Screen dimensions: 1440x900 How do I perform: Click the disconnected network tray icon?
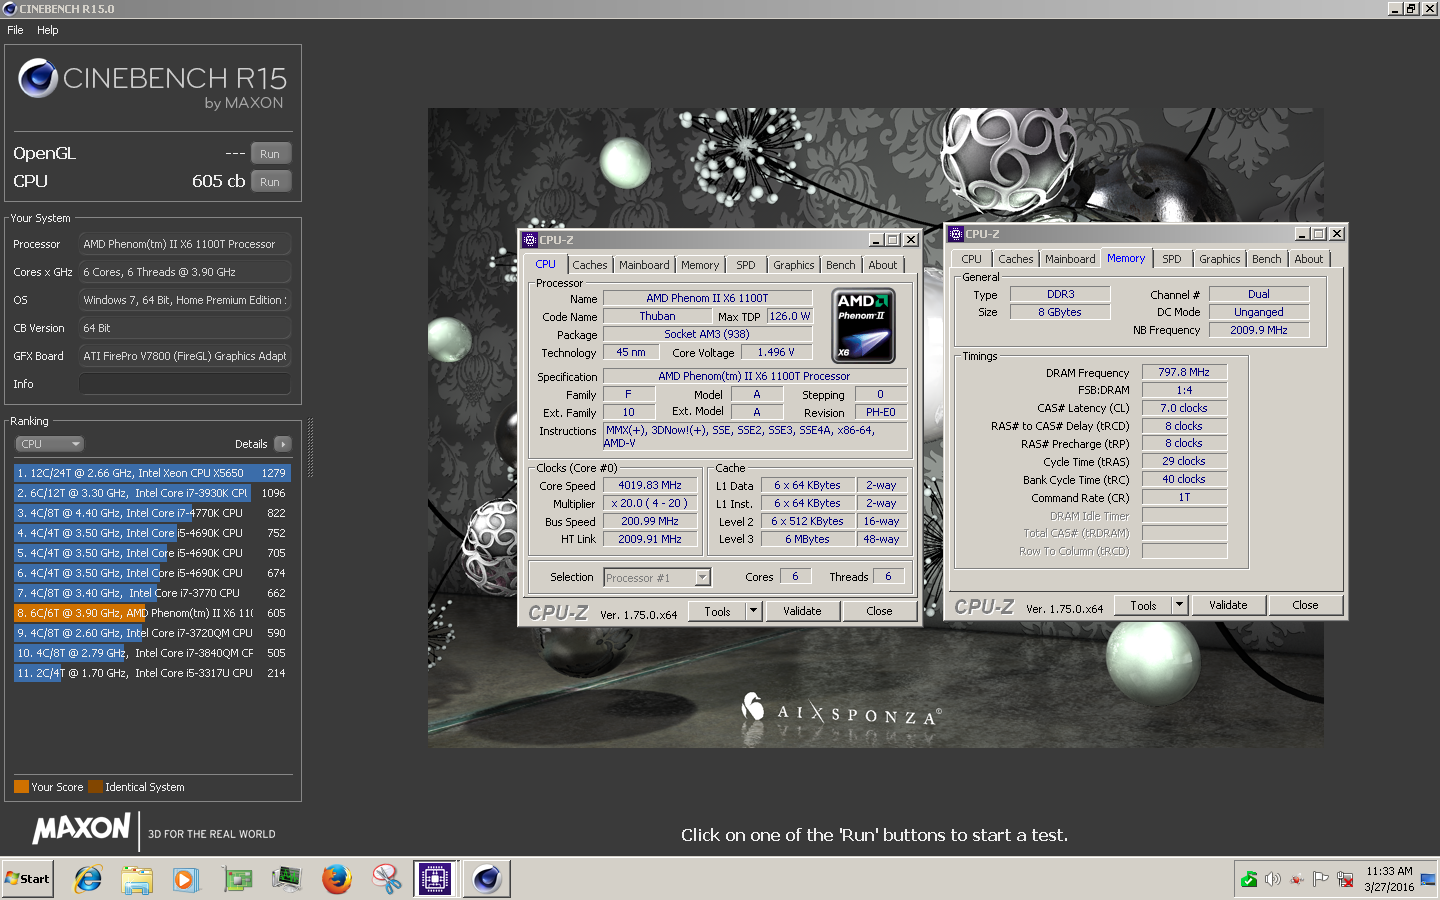[1345, 879]
